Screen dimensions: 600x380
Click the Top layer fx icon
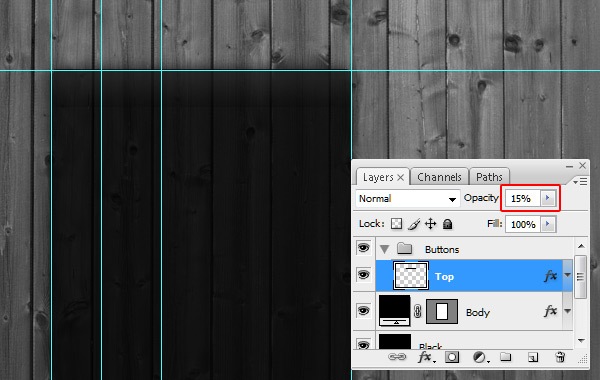pos(551,276)
